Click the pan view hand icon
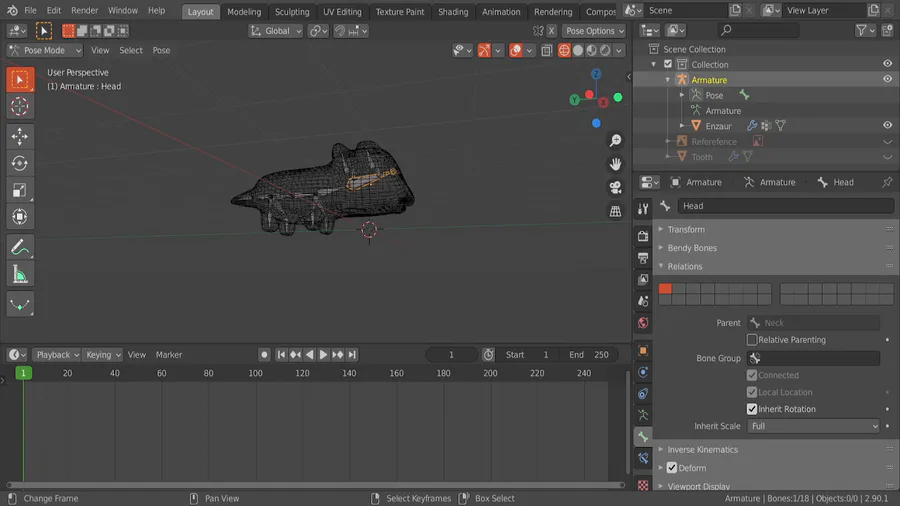Image resolution: width=900 pixels, height=506 pixels. (615, 164)
